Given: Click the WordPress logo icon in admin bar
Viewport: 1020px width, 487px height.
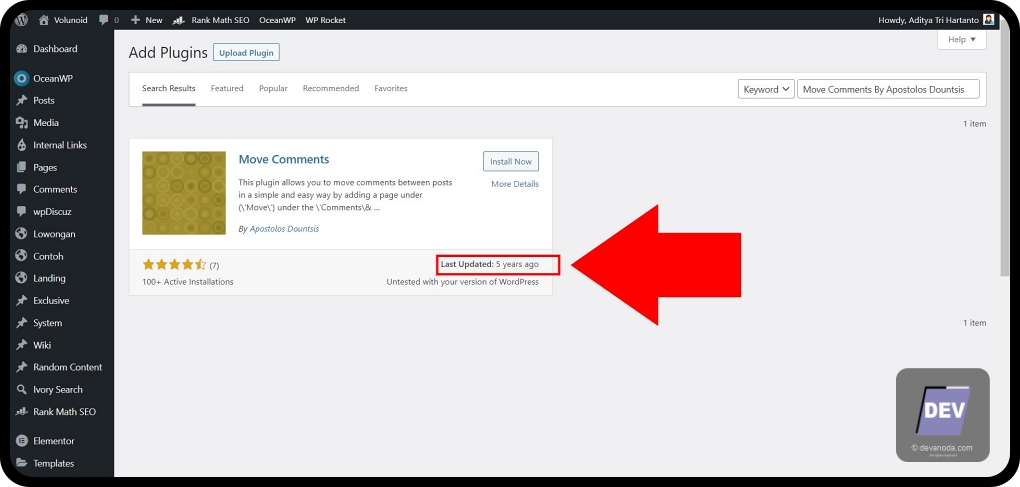Looking at the screenshot, I should [21, 20].
